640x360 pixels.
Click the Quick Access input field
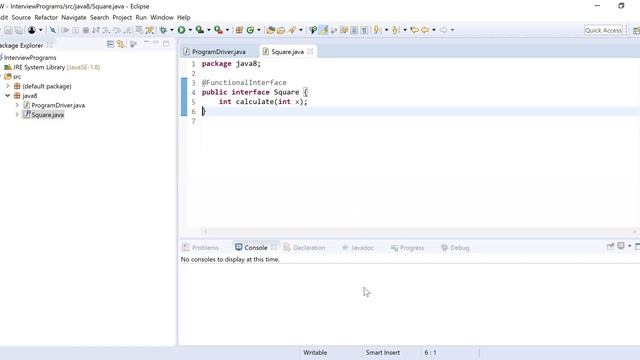[603, 30]
